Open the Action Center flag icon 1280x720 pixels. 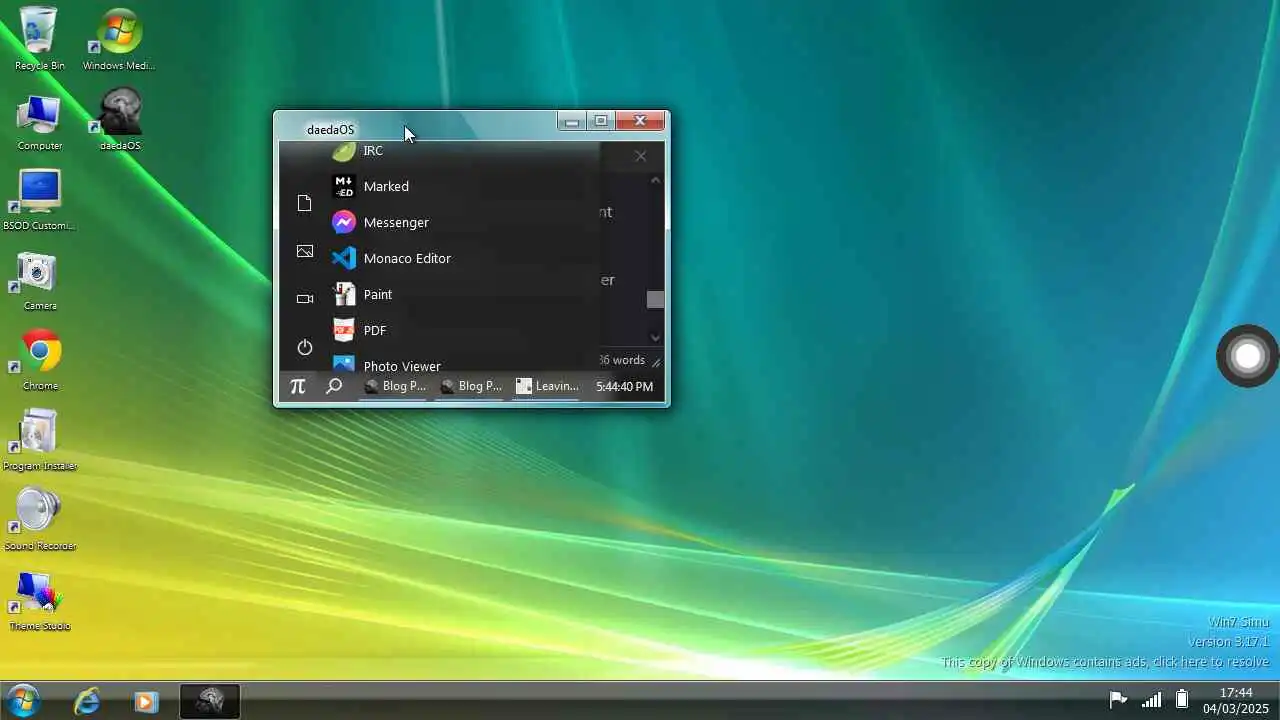click(1118, 700)
